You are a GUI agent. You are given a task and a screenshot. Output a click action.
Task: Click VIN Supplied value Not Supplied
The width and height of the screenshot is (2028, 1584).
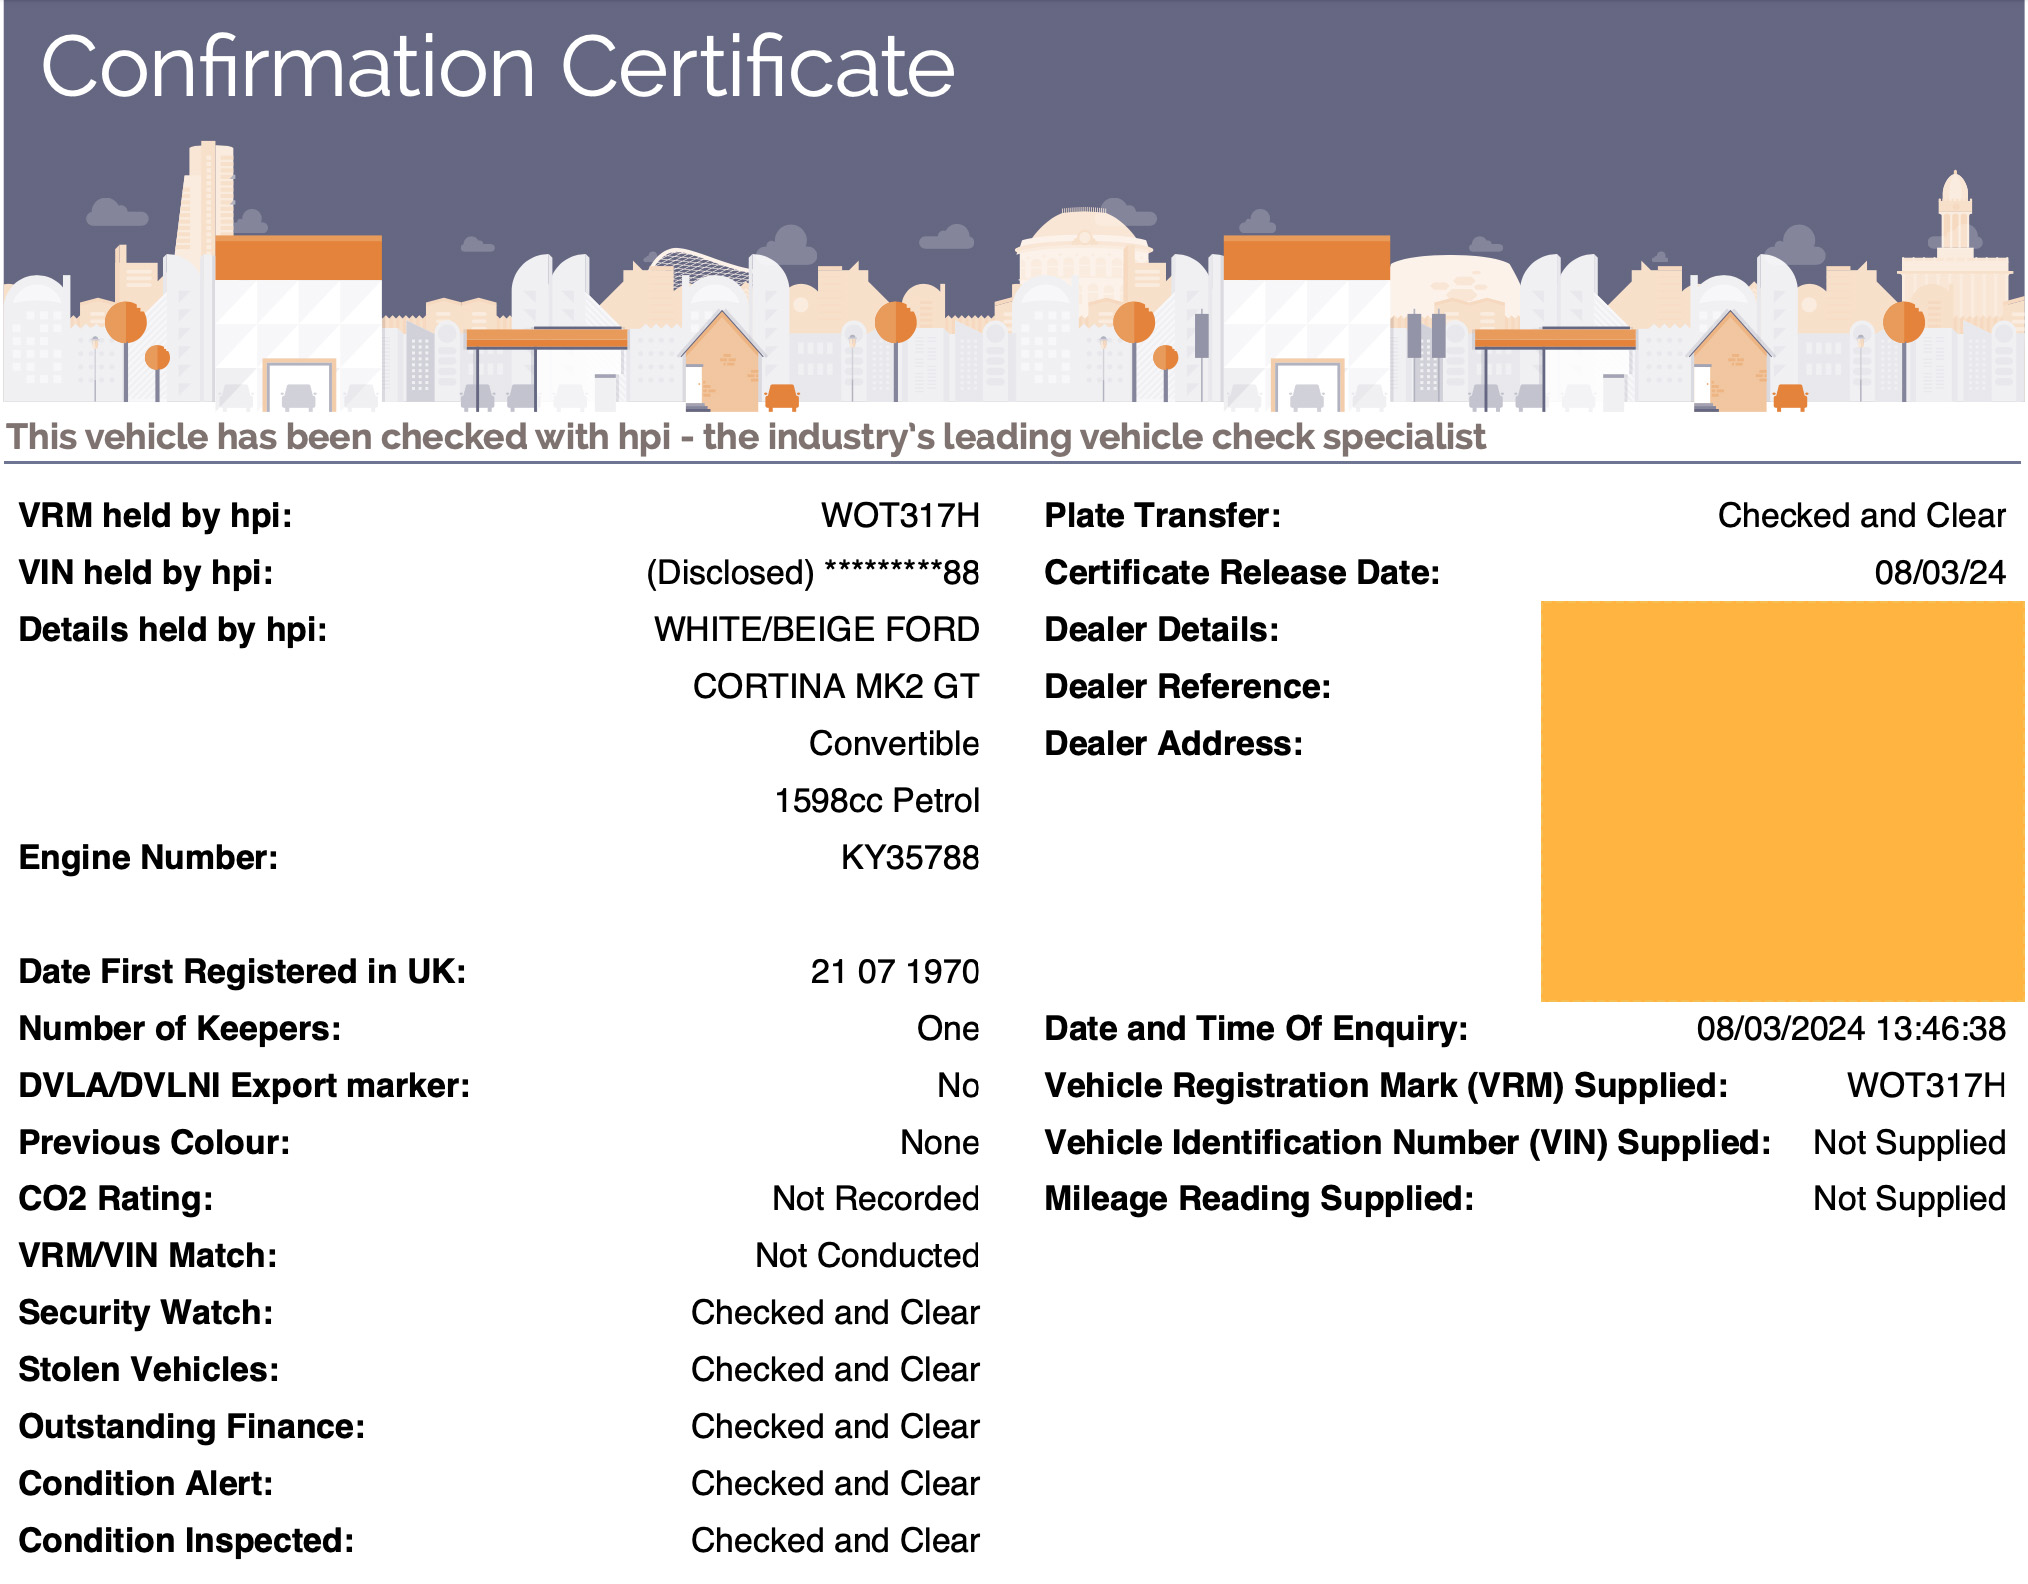[x=1910, y=1142]
